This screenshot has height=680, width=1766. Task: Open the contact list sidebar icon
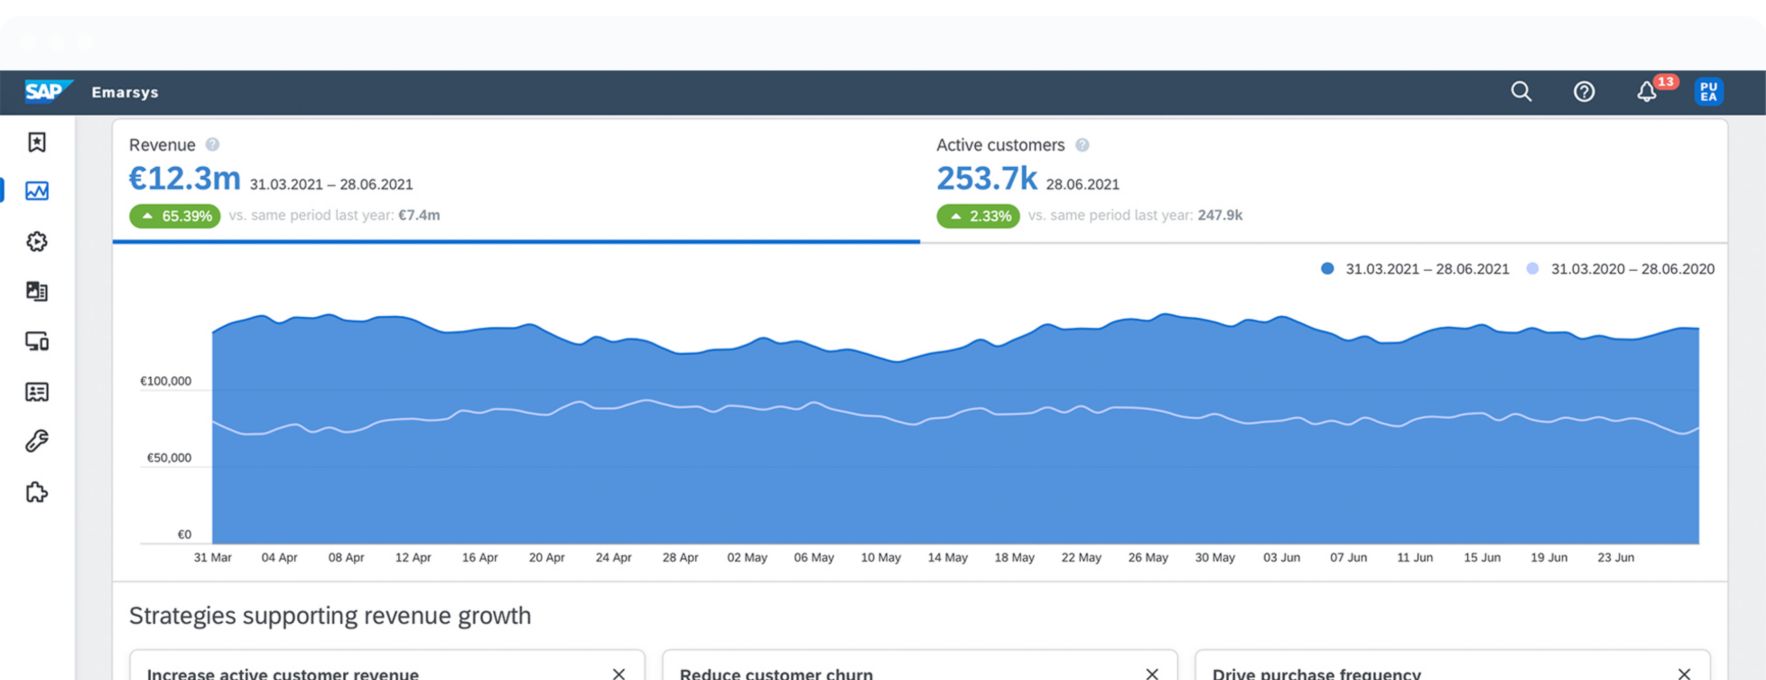pyautogui.click(x=37, y=392)
